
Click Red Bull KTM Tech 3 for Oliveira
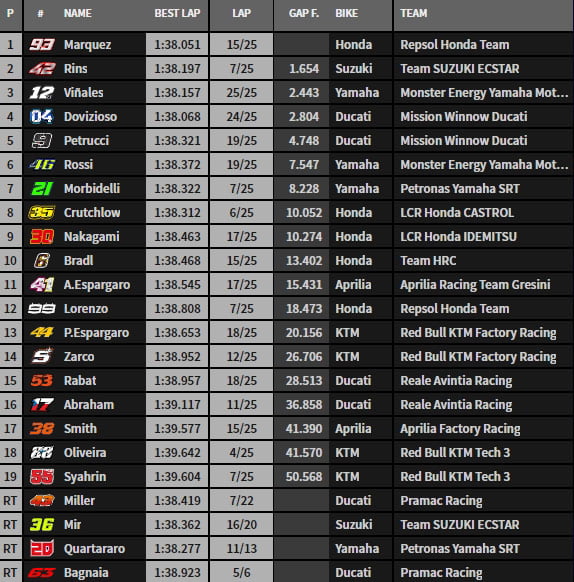455,452
